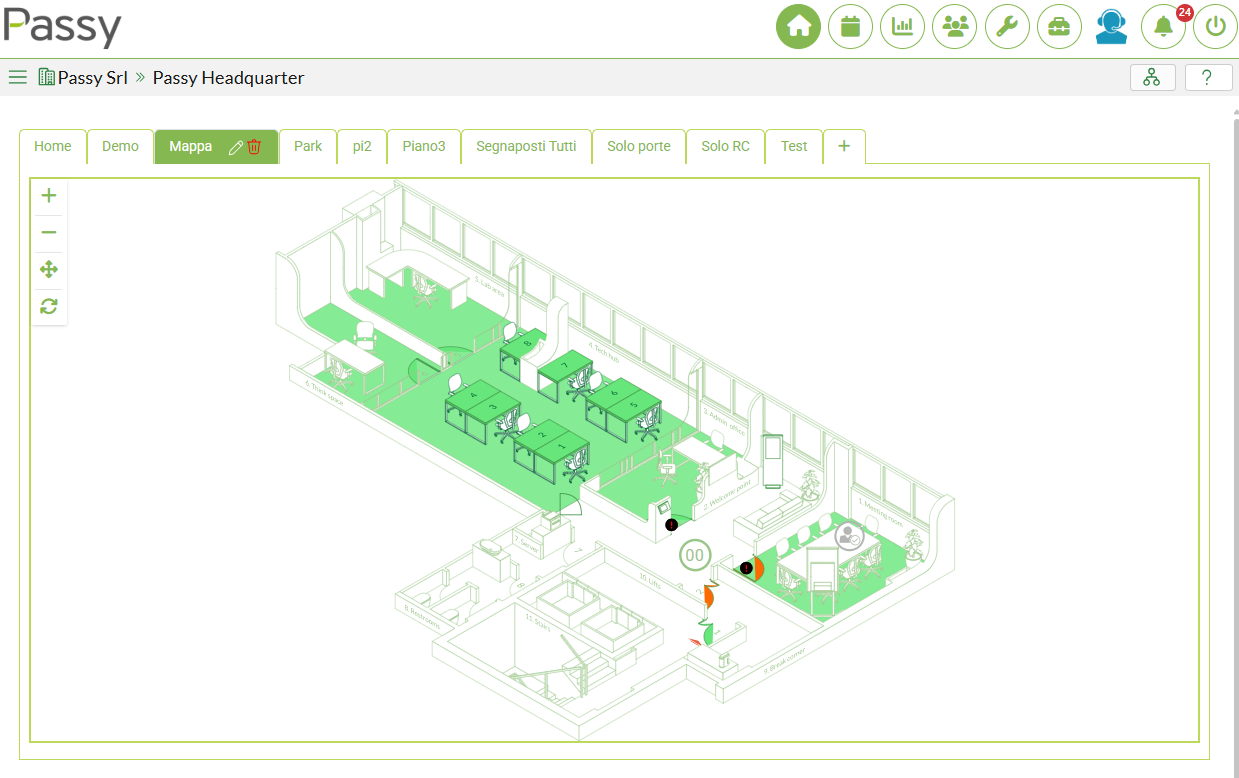Click the power logout icon
This screenshot has height=778, width=1239.
(x=1215, y=27)
